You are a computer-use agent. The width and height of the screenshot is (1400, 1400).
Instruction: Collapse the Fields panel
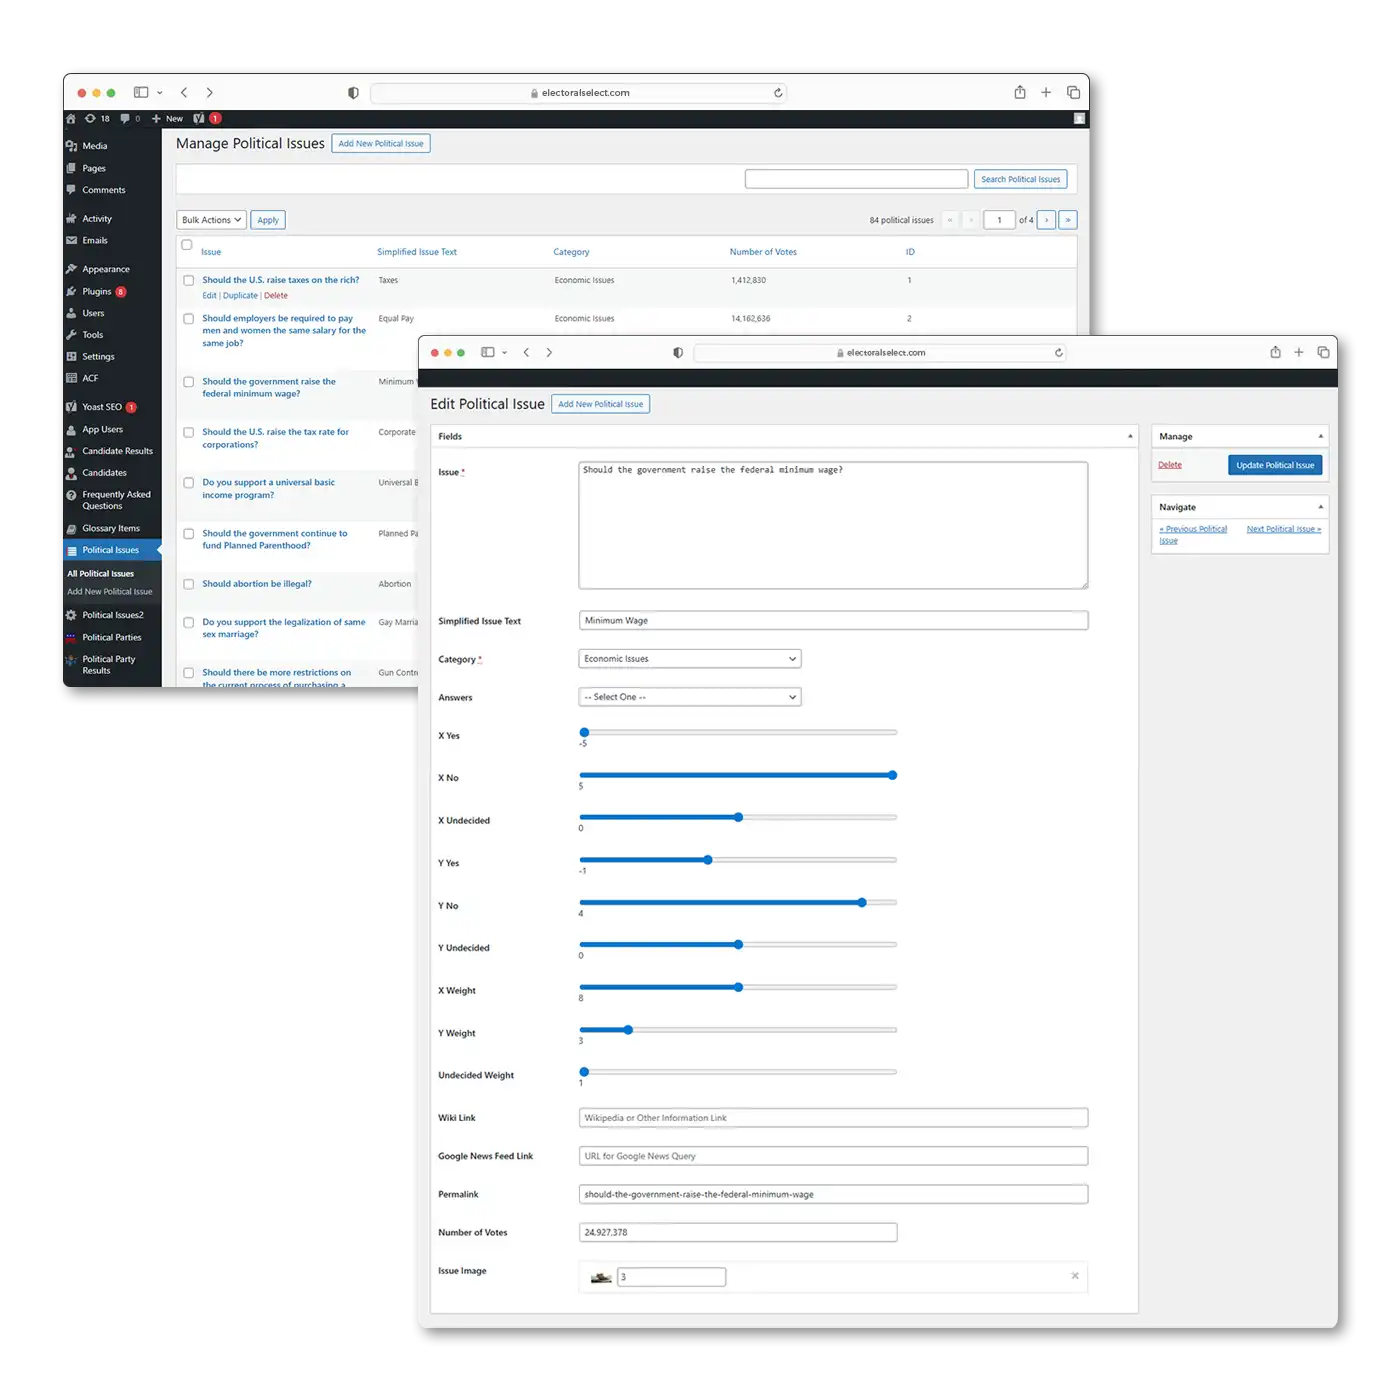pyautogui.click(x=1130, y=436)
